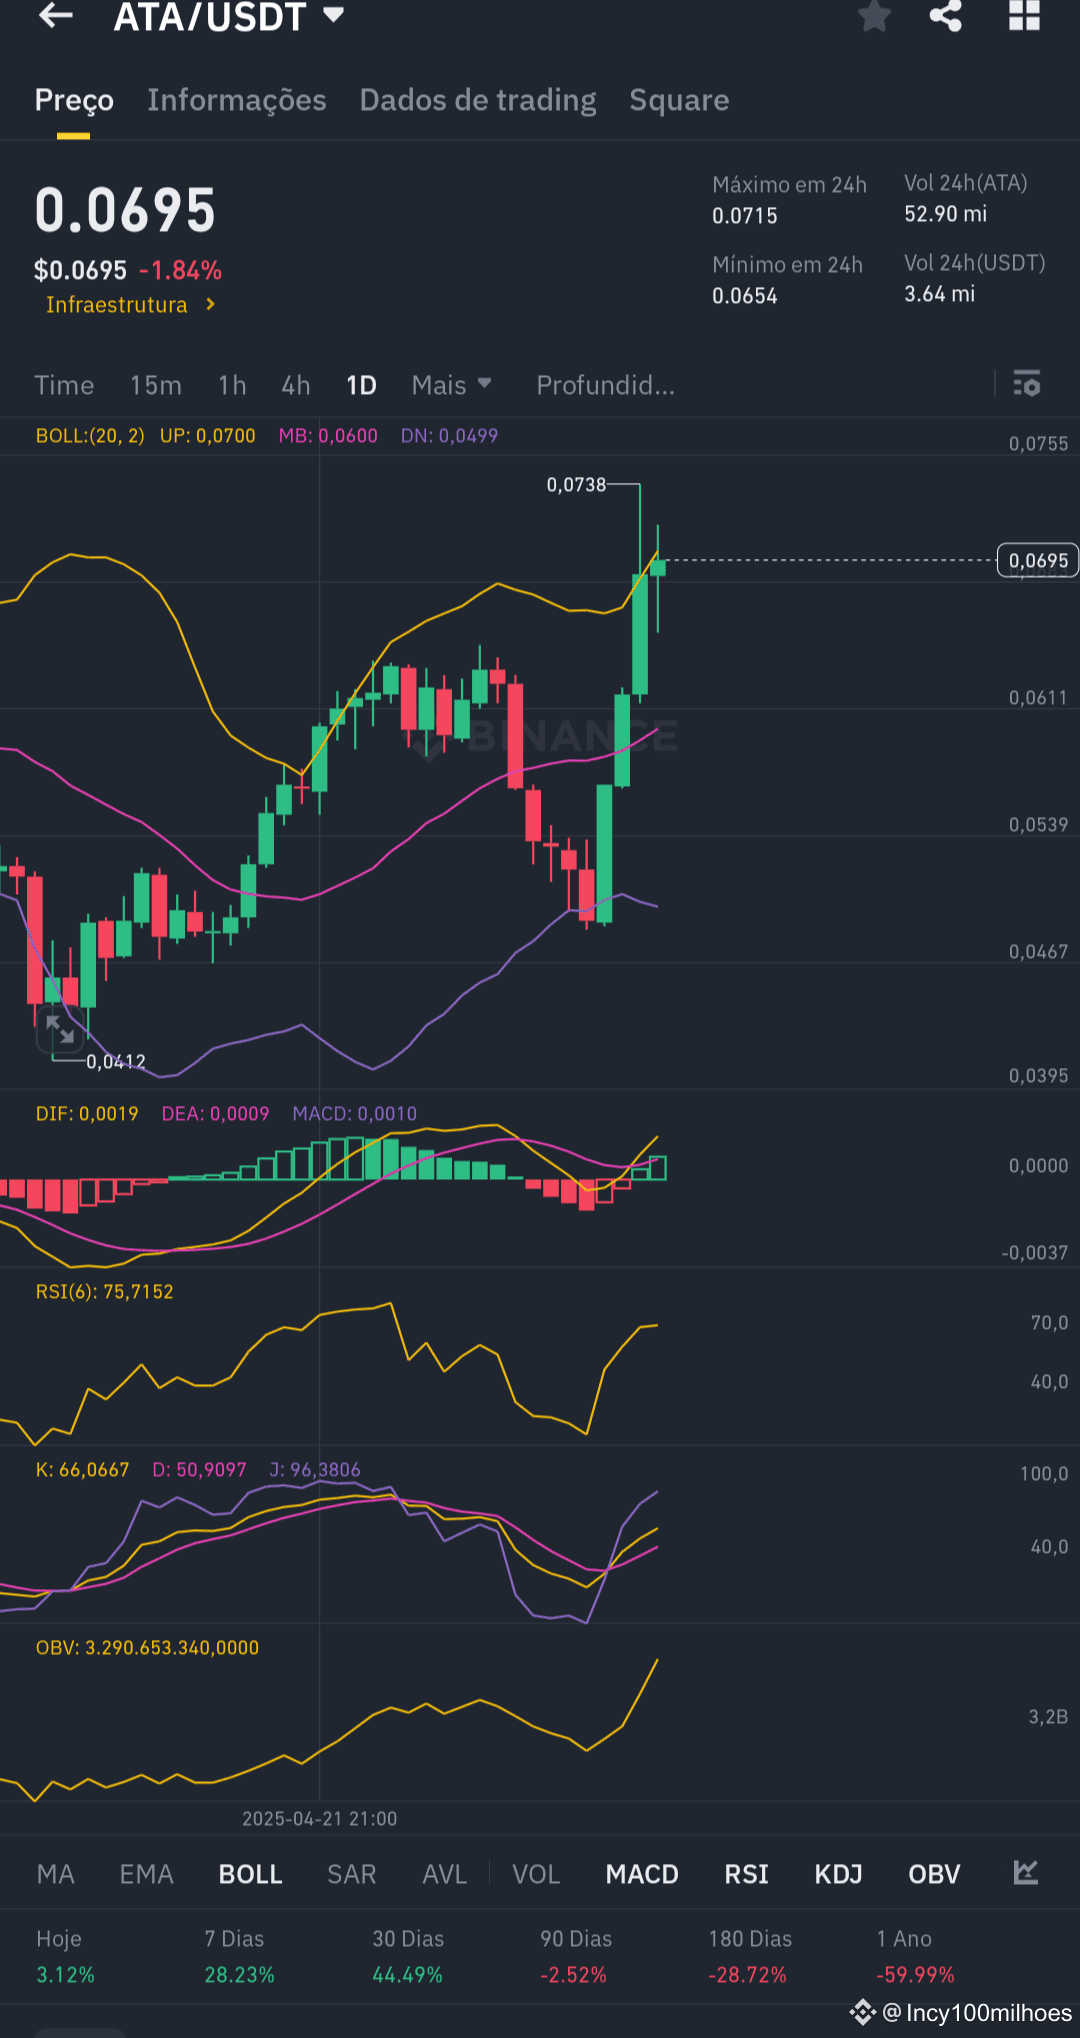The width and height of the screenshot is (1080, 2038).
Task: Tap 7 Dias 28.23% performance value
Action: click(239, 1975)
